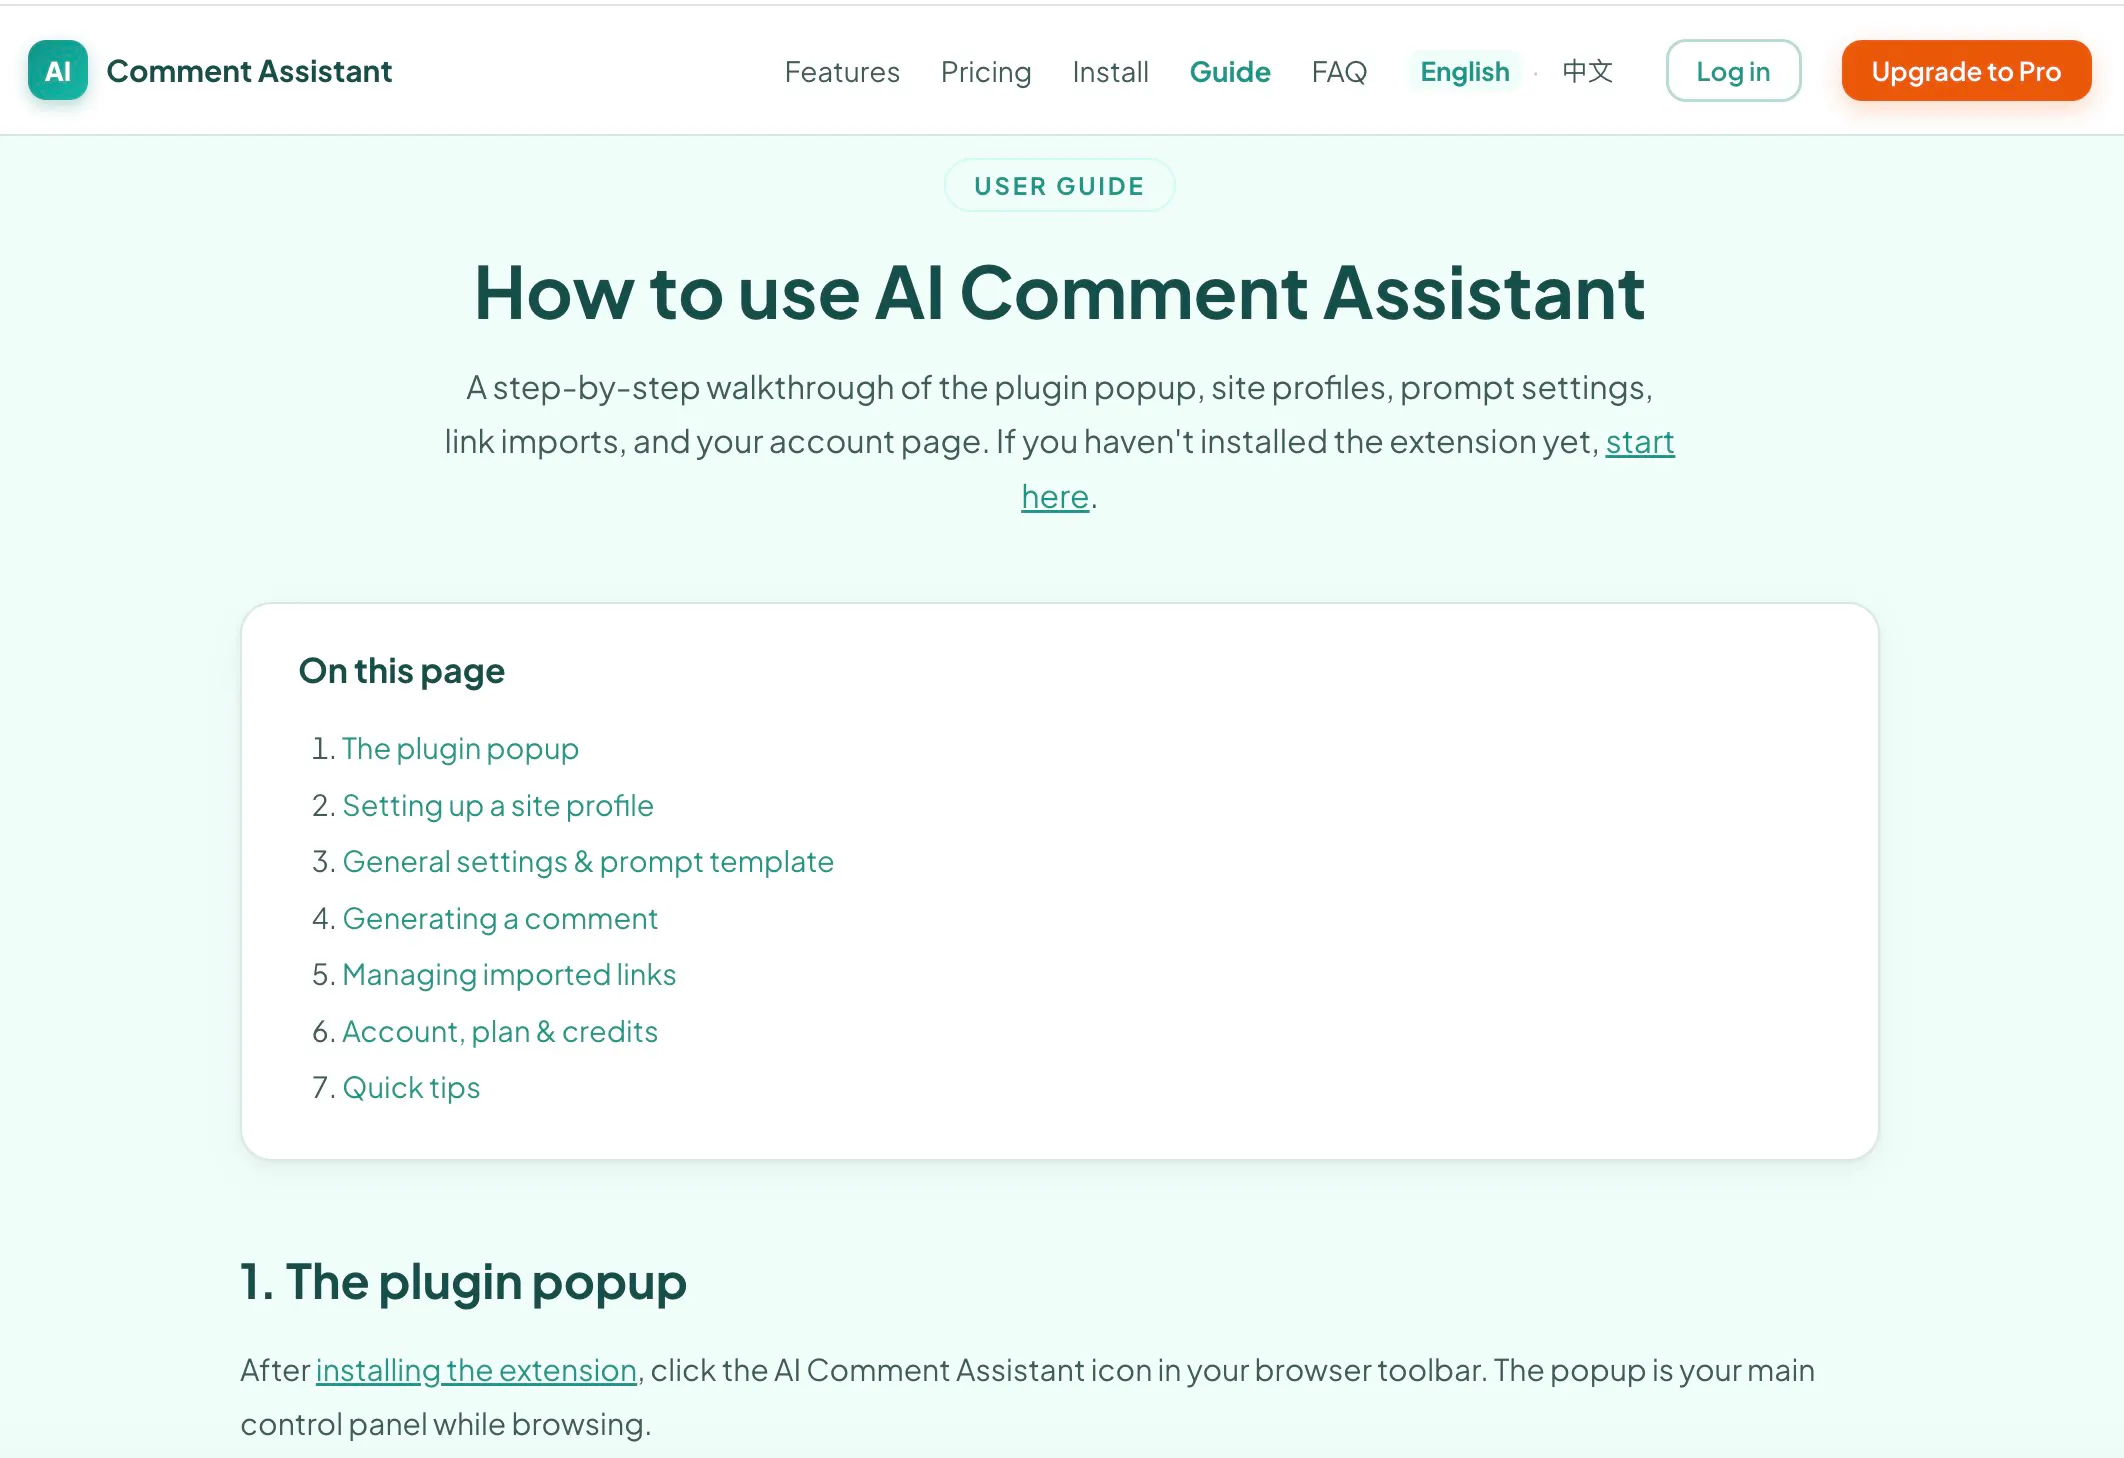Jump to 'Generating a comment' section
Viewport: 2124px width, 1458px height.
pos(500,918)
